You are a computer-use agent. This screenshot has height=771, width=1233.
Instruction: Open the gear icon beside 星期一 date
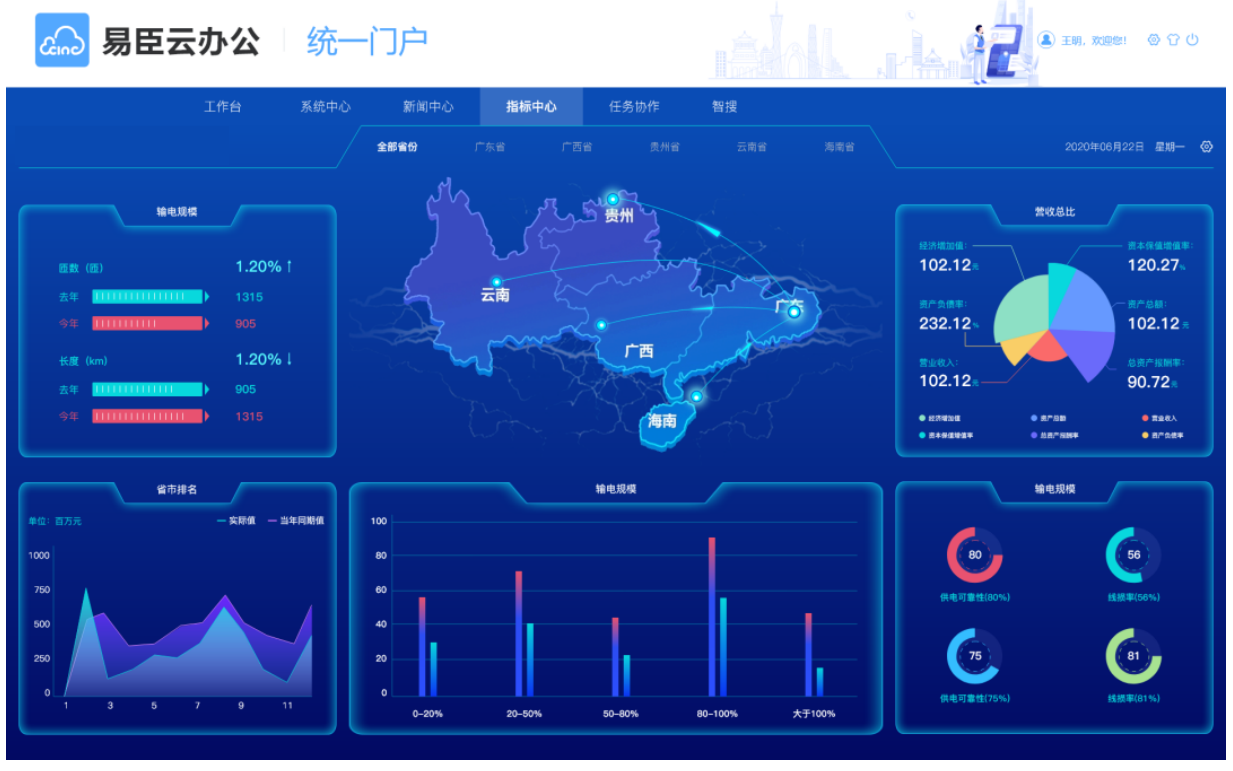(x=1206, y=147)
